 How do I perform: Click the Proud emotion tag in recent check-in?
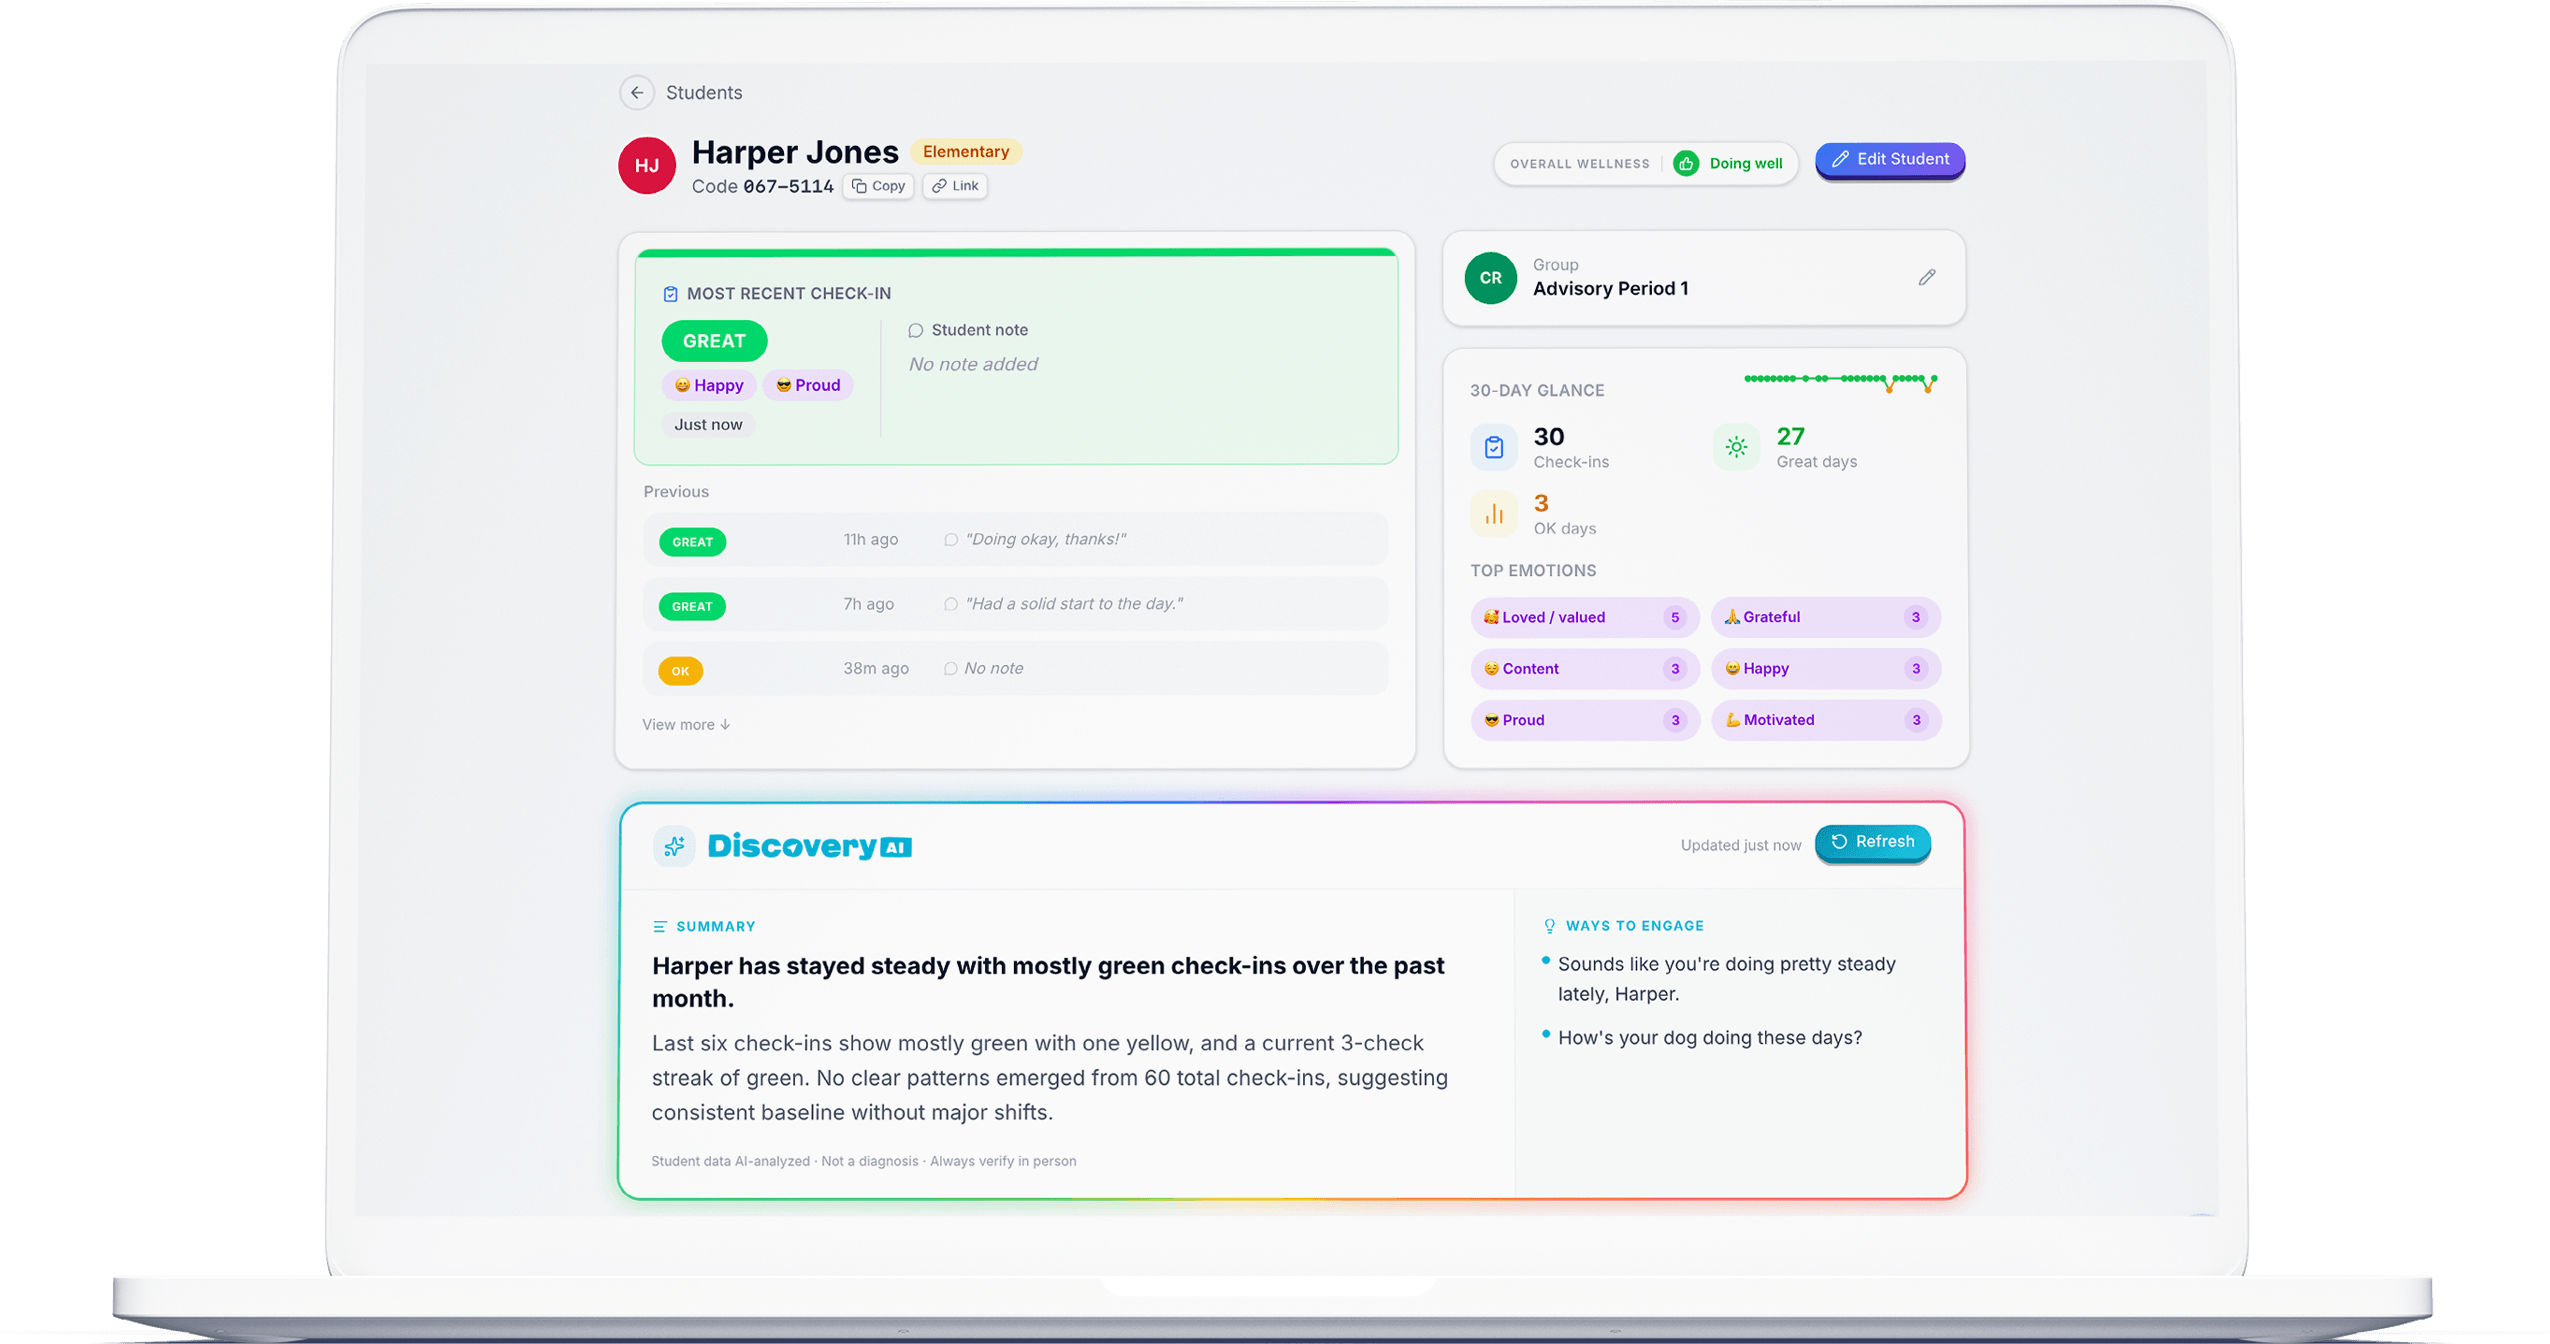(x=807, y=385)
